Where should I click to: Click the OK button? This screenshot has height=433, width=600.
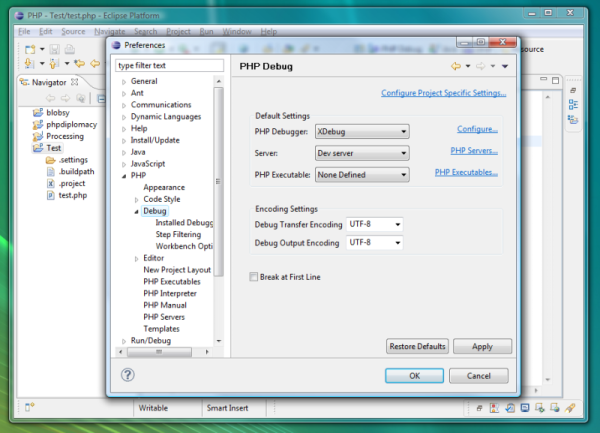click(414, 376)
